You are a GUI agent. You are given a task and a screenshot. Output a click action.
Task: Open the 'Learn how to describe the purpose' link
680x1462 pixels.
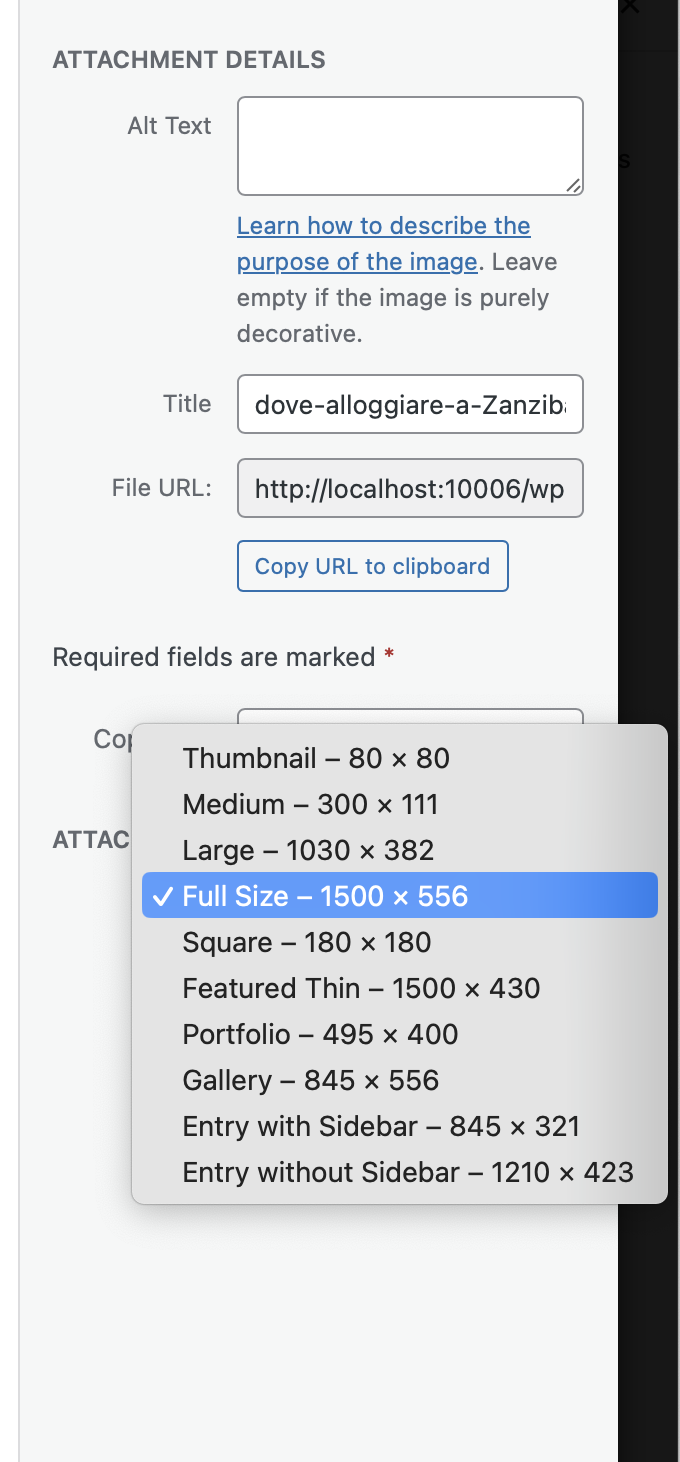click(x=383, y=226)
